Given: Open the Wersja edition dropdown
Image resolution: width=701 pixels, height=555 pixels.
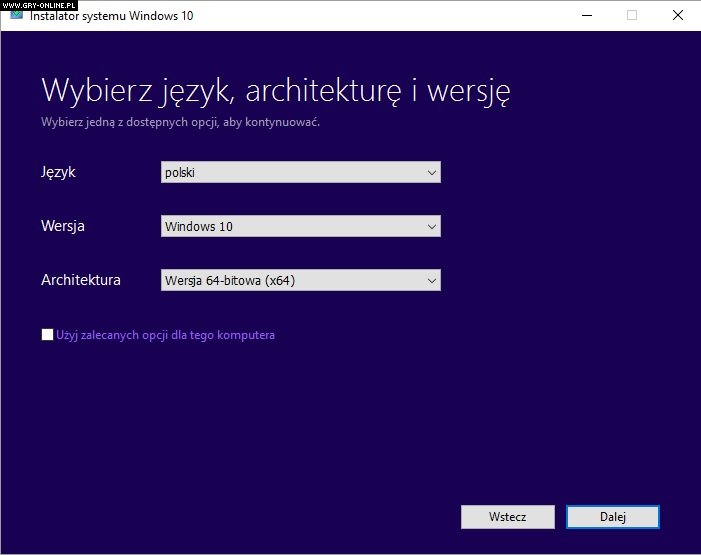Looking at the screenshot, I should [300, 226].
